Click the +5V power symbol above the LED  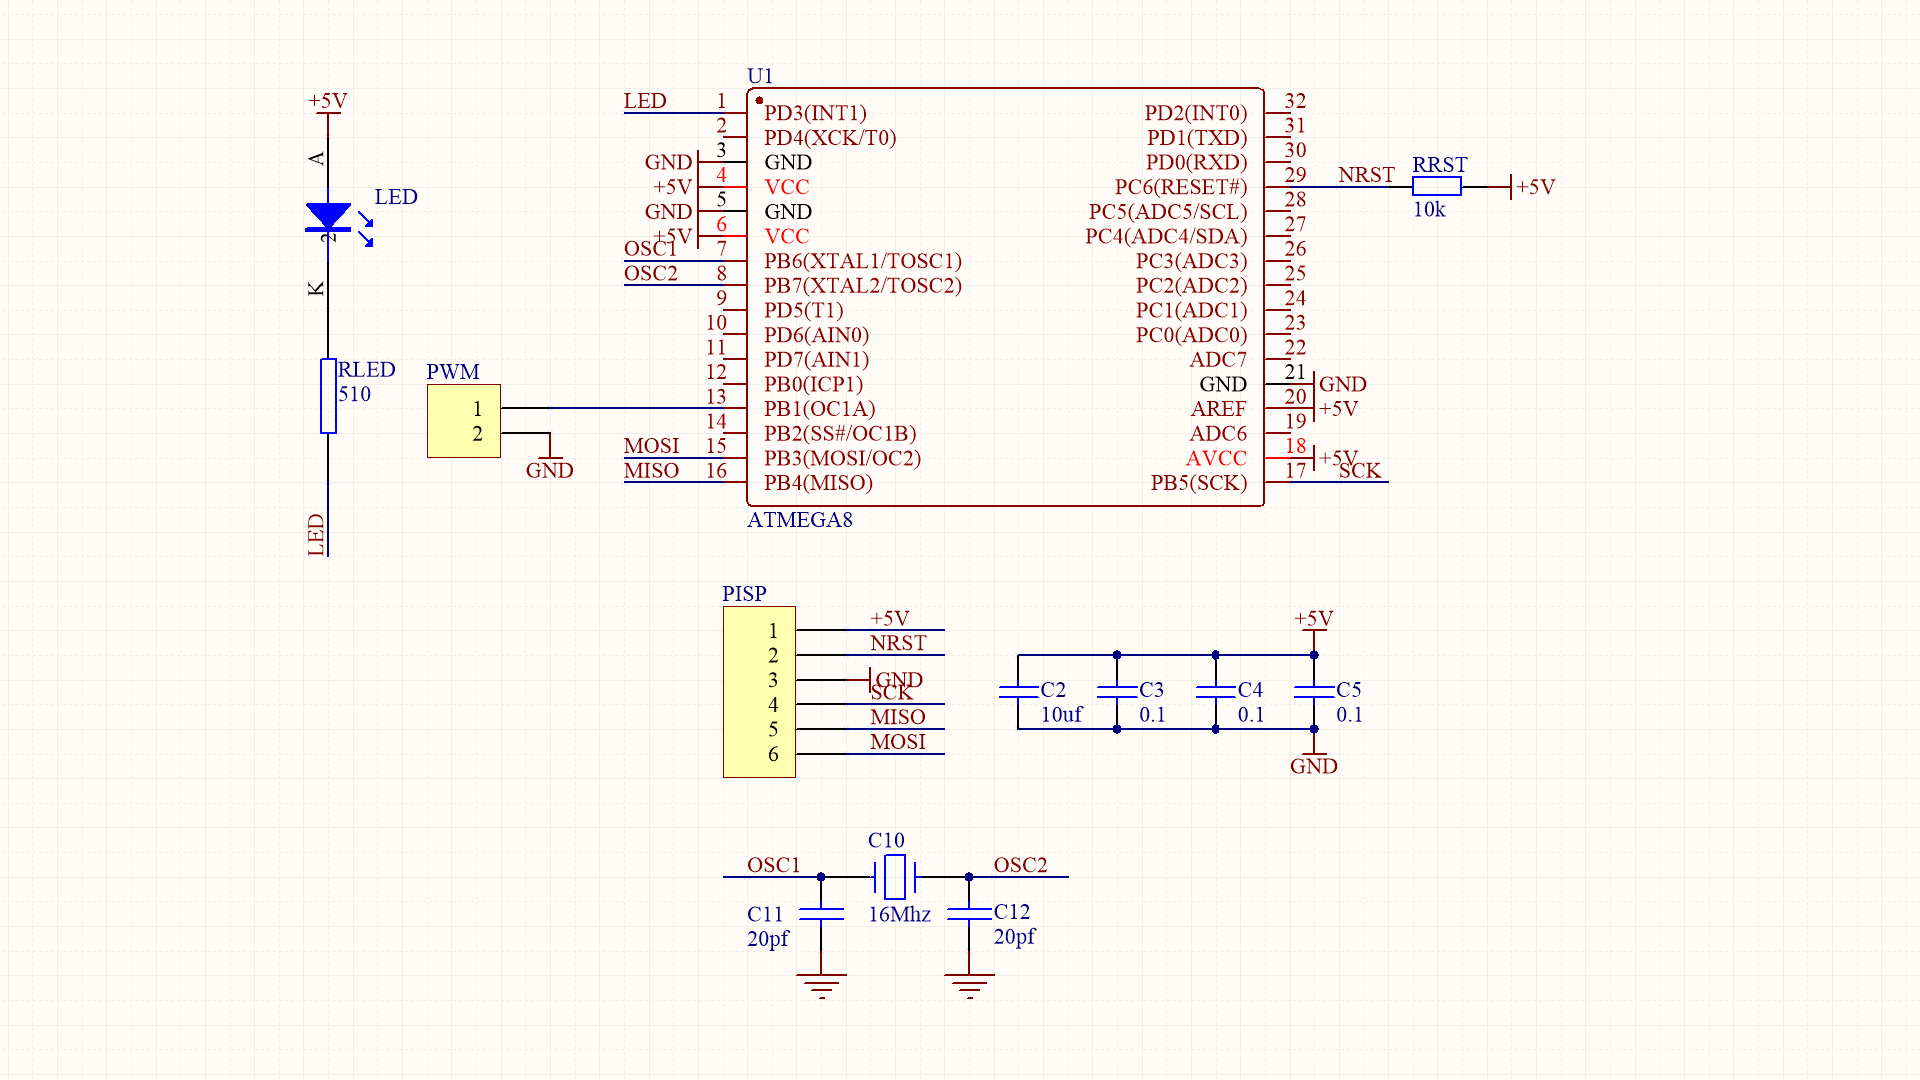[x=327, y=108]
